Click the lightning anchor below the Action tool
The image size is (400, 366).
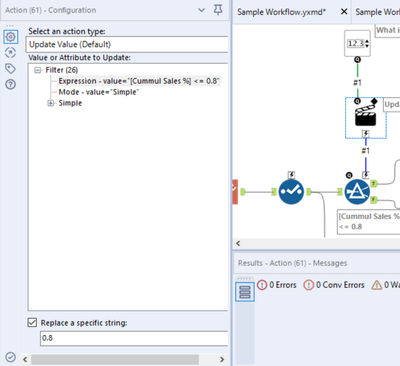coord(366,134)
